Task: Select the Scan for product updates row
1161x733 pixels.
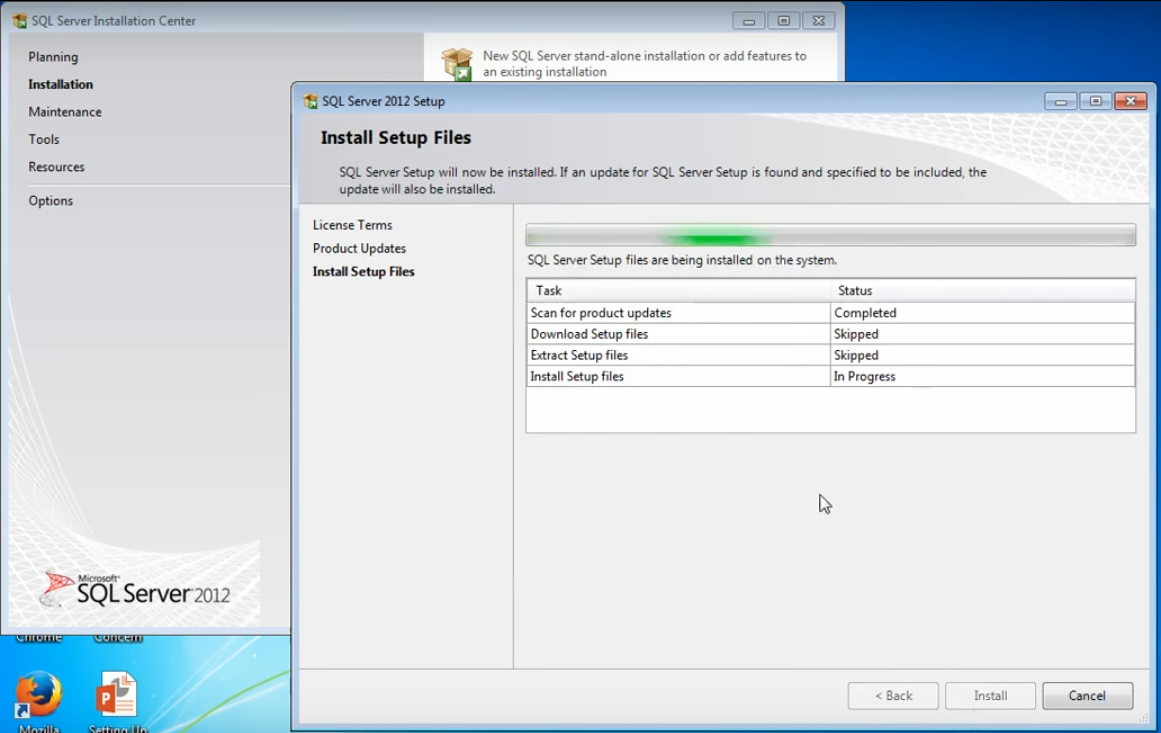Action: tap(830, 312)
